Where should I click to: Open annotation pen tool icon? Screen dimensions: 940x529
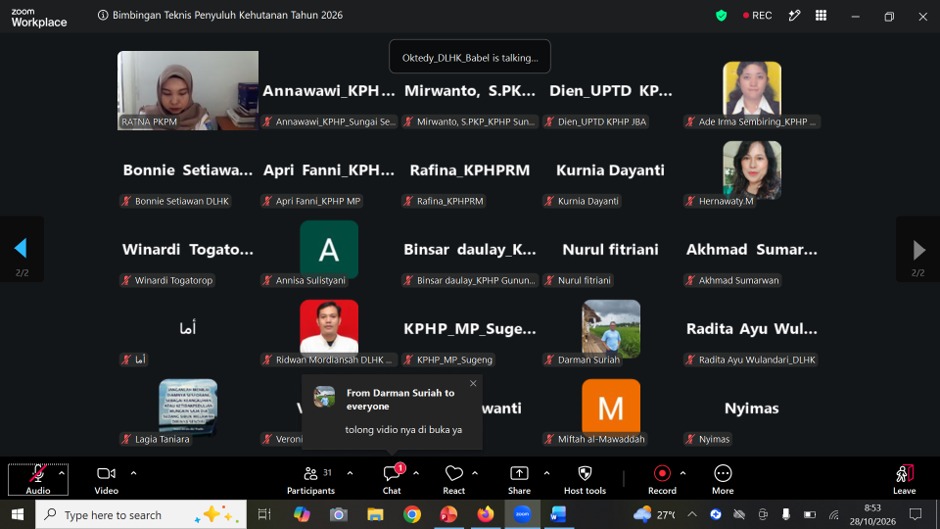click(x=794, y=16)
